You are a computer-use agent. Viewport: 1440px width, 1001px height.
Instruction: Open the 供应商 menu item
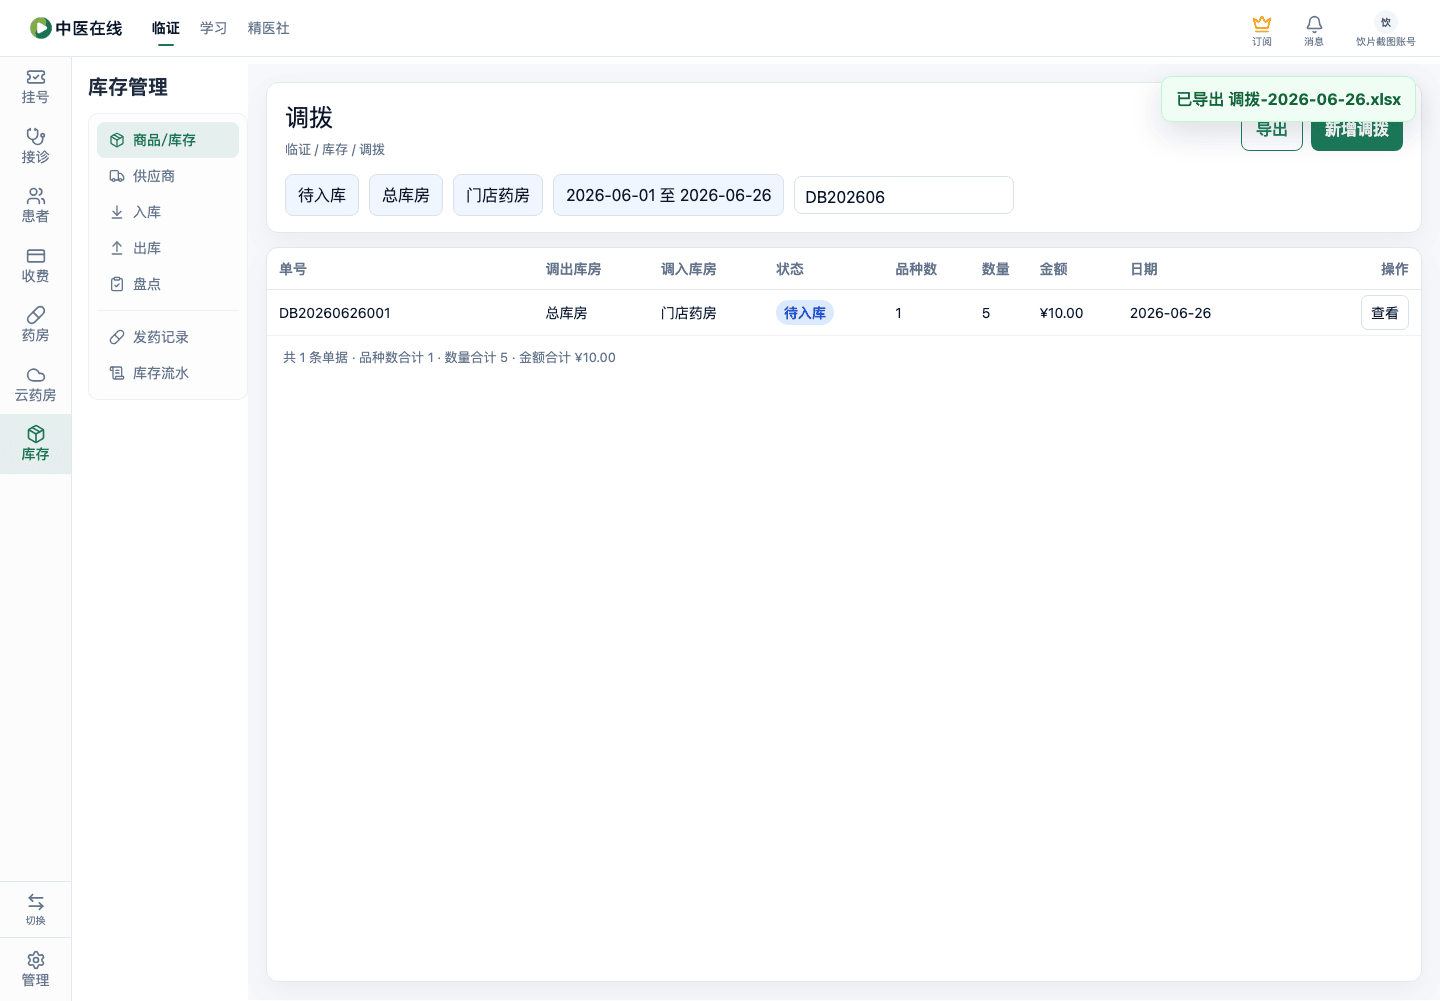tap(168, 176)
